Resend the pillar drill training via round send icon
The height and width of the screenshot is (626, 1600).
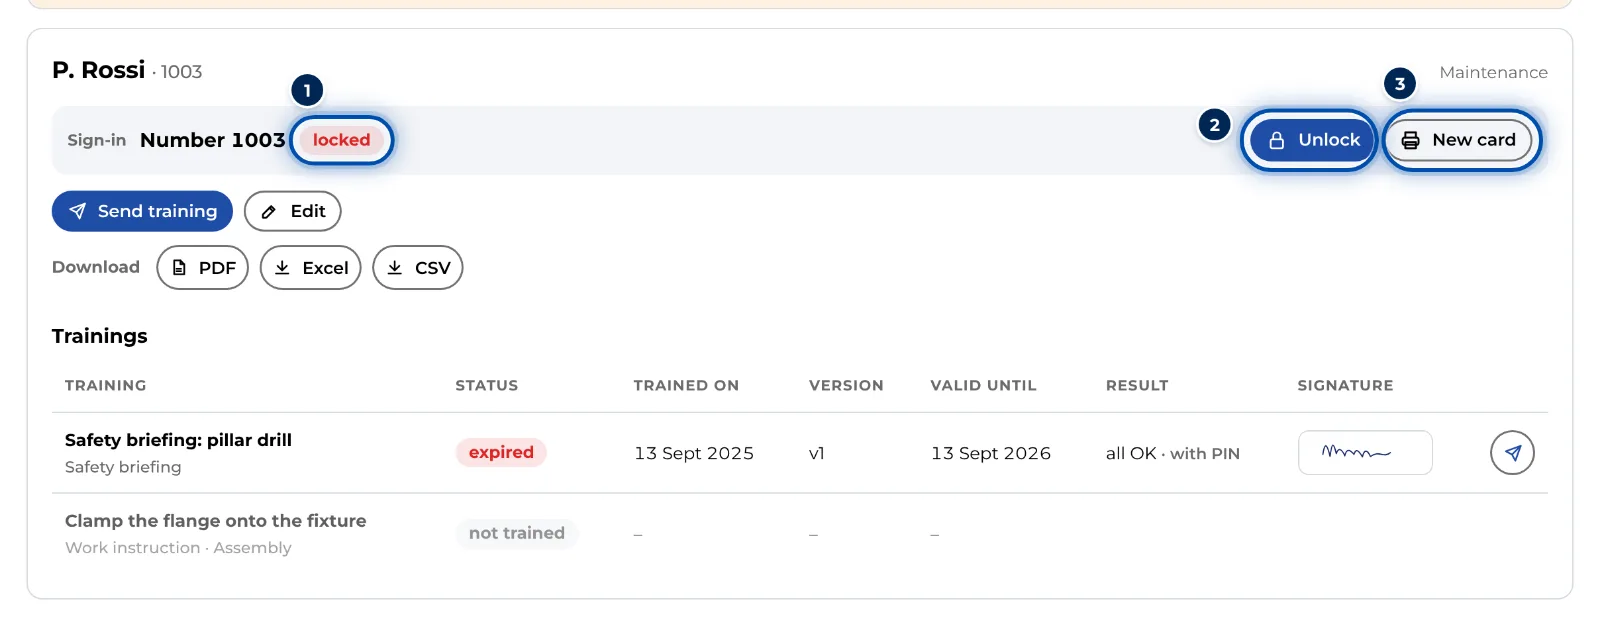pos(1512,453)
